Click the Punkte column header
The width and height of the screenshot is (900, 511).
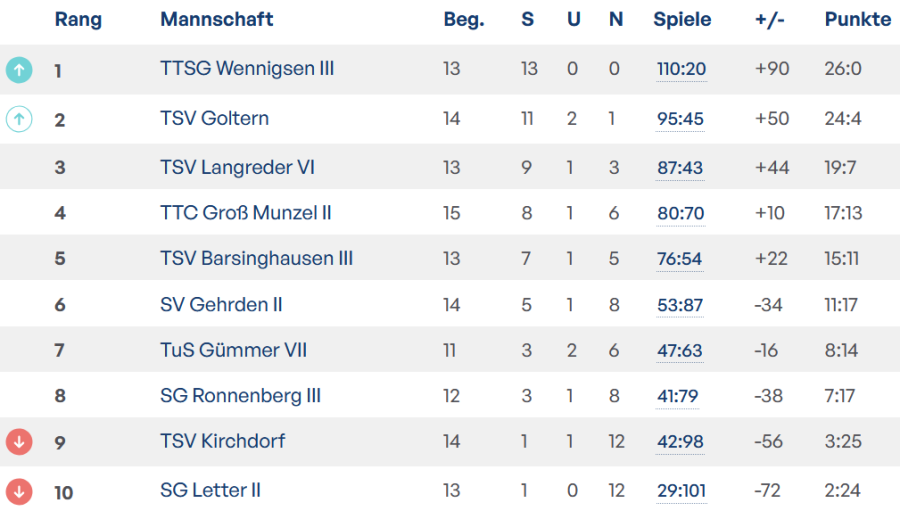point(857,19)
